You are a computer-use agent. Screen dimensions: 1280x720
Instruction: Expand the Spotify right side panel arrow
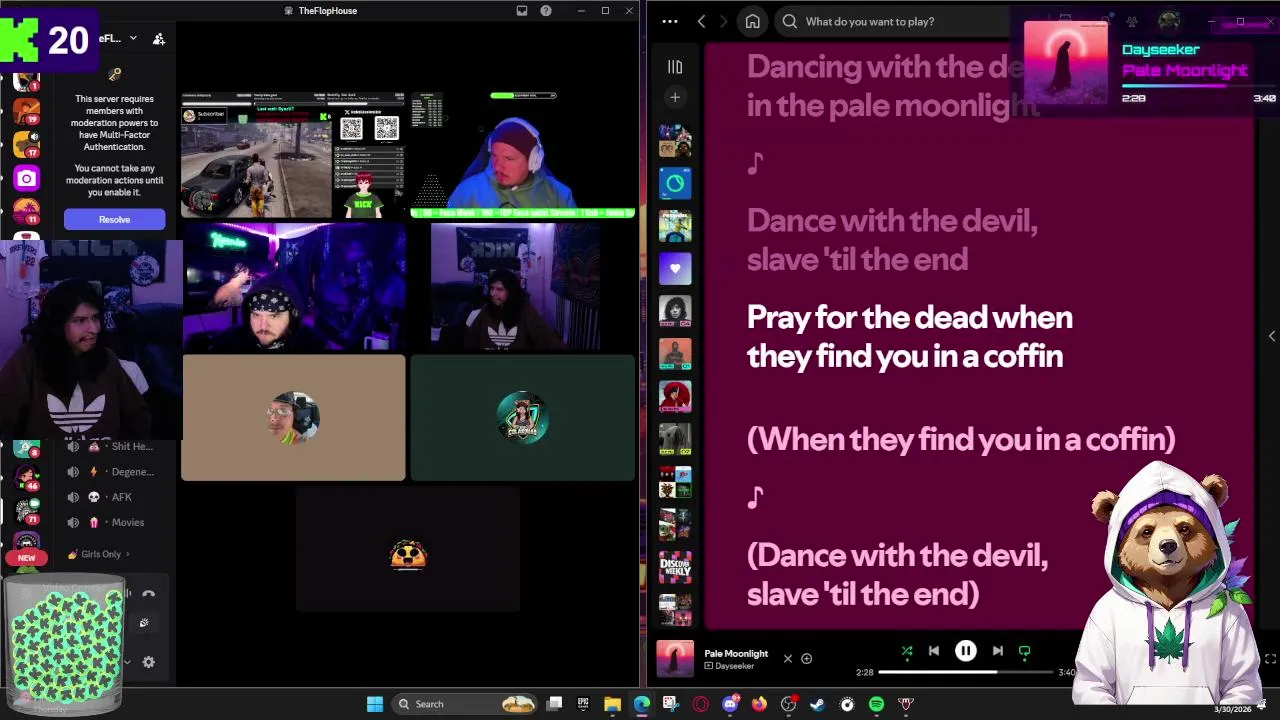[1272, 336]
